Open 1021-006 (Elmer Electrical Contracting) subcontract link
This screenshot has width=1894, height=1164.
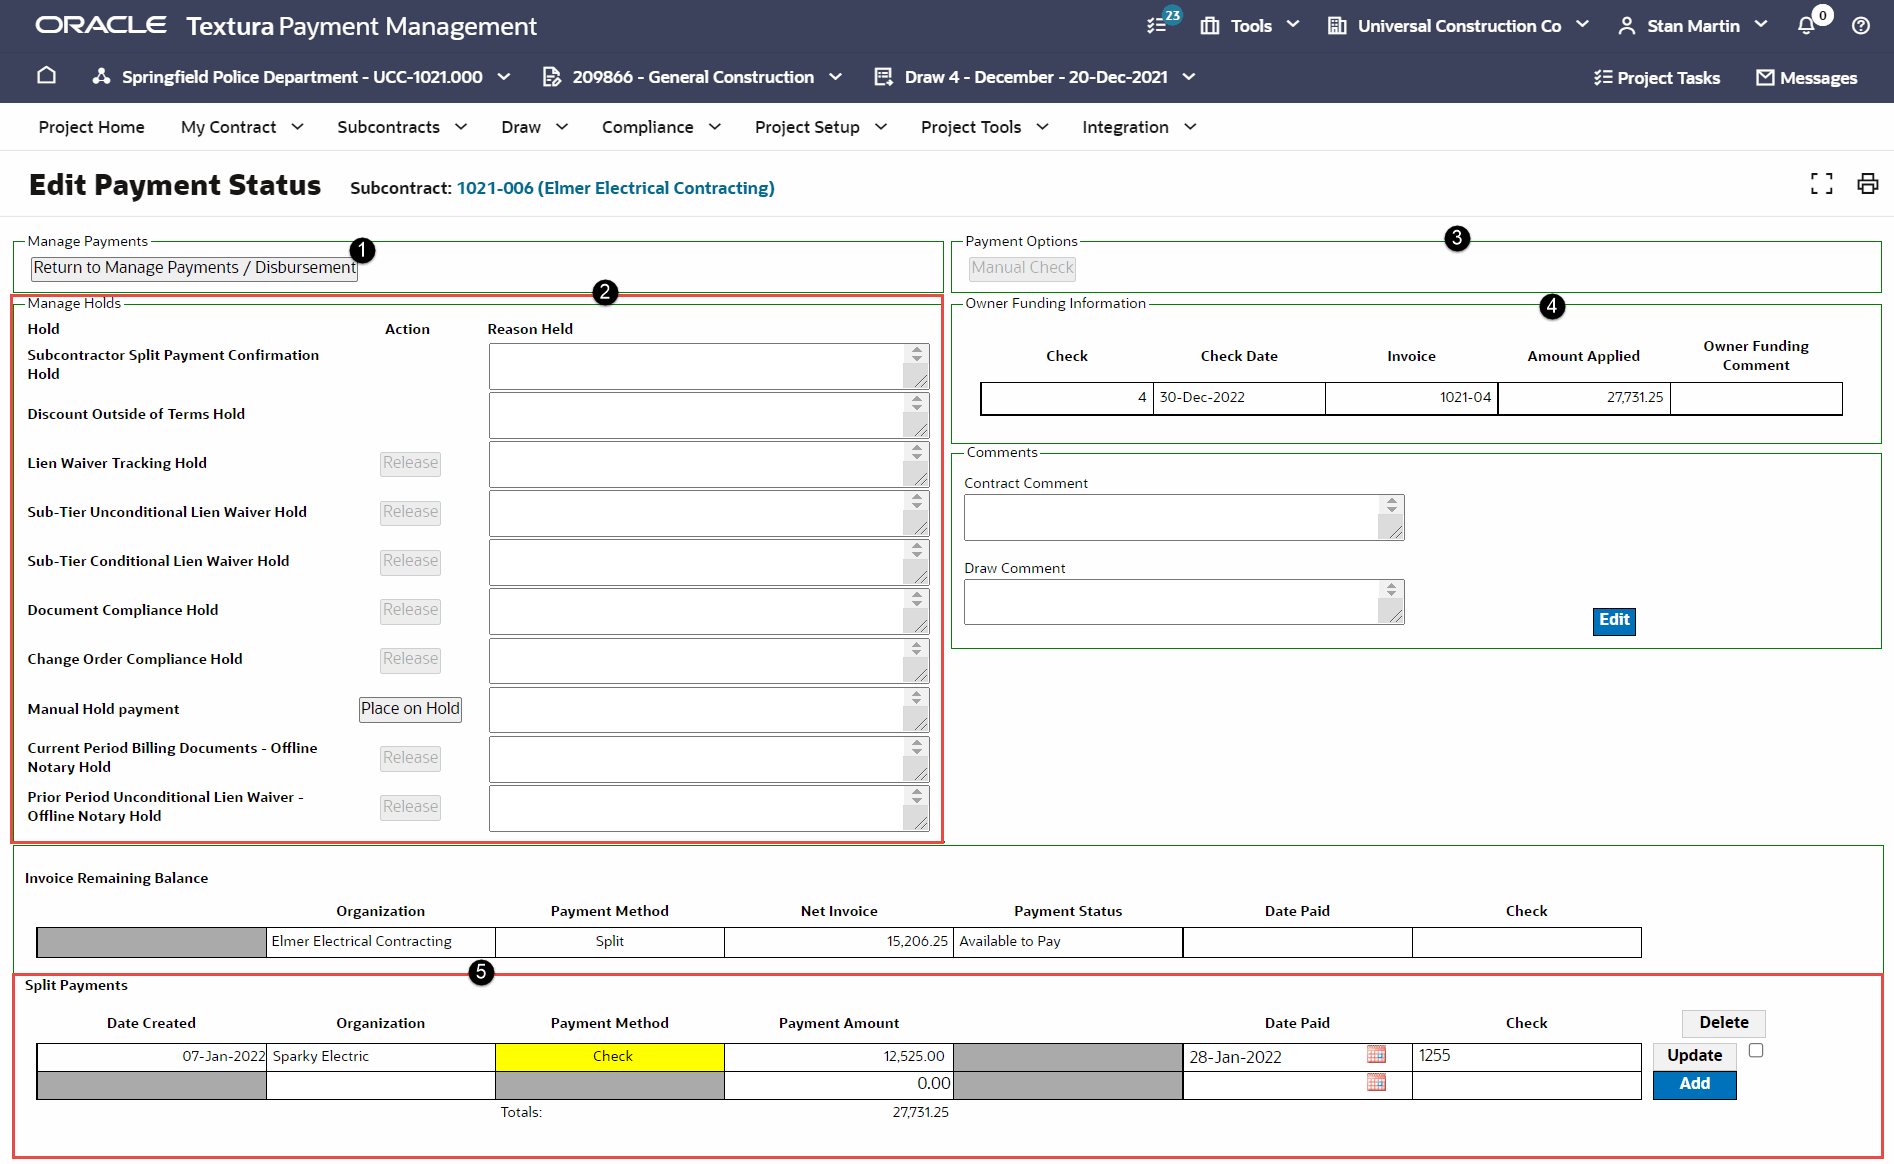pos(615,188)
